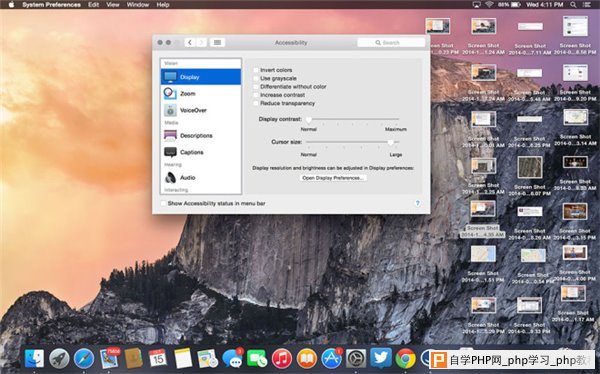The width and height of the screenshot is (600, 374).
Task: Launch iTunes music note icon
Action: (282, 359)
